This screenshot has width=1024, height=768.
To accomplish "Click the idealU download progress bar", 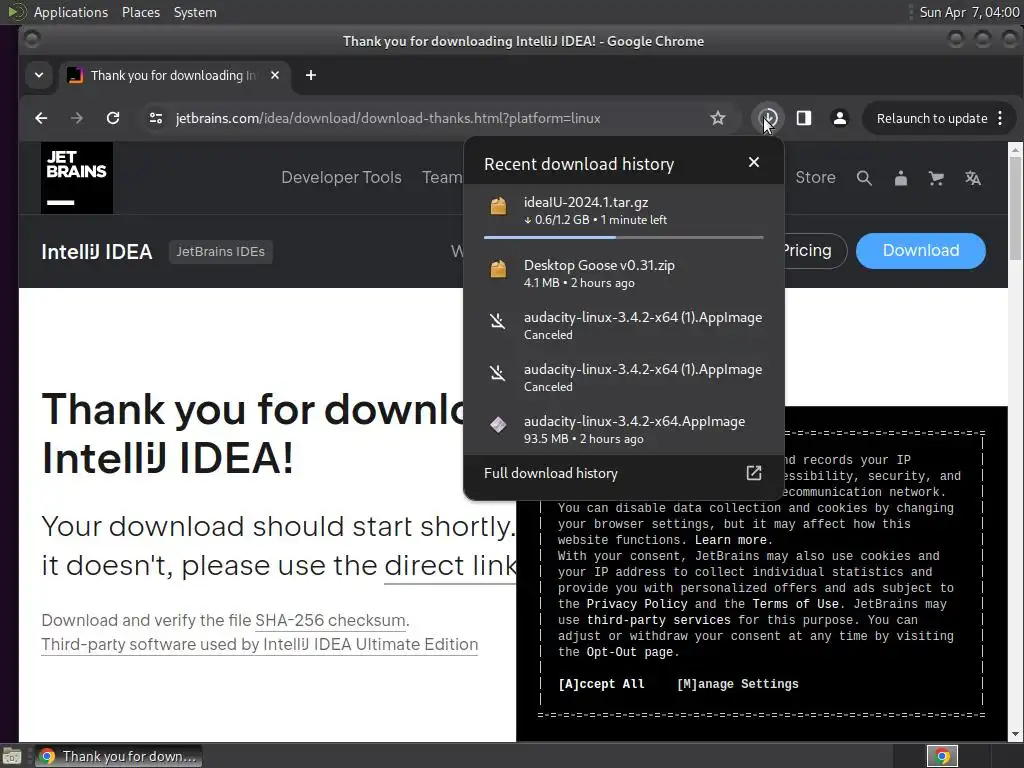I will [x=624, y=237].
